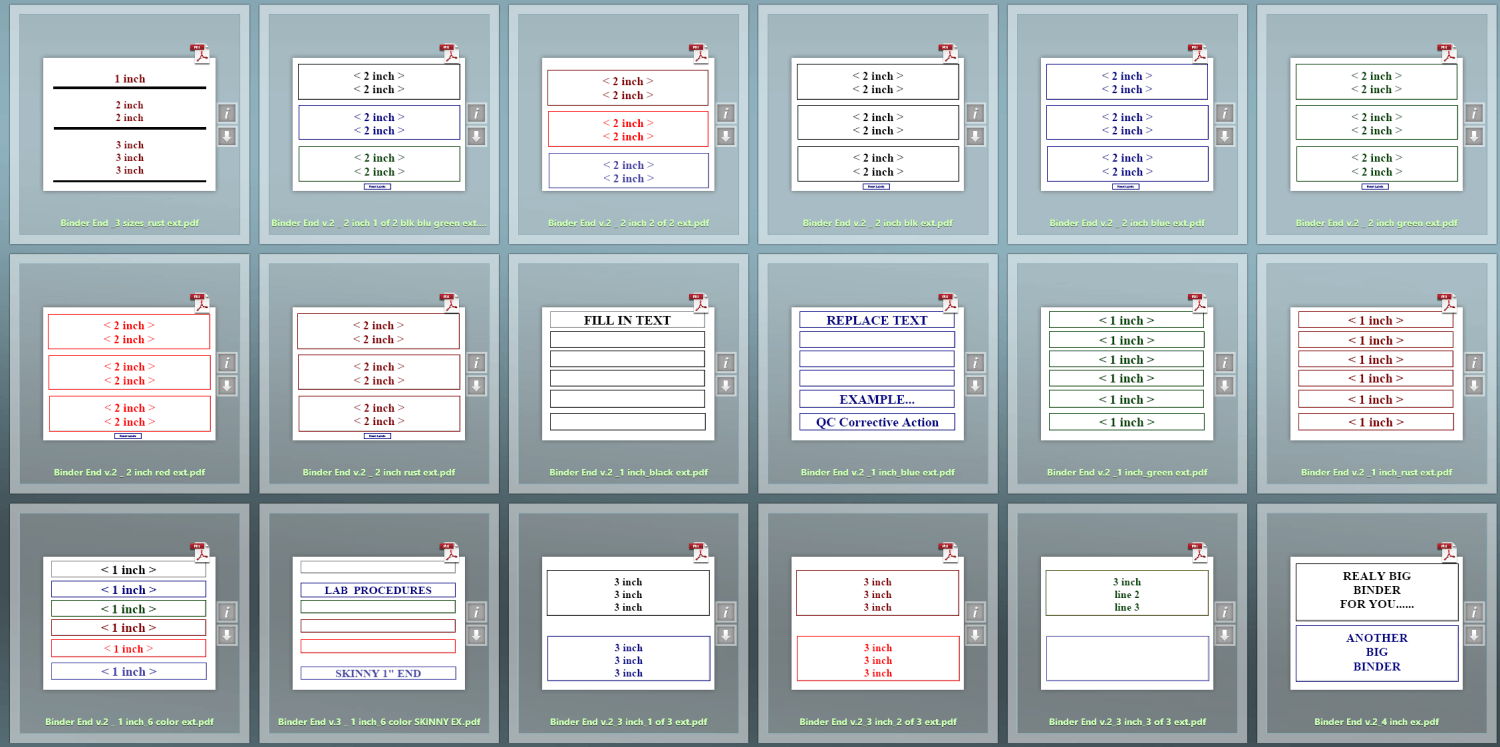Download 1 inch_6 color SKINNY PDF

tap(476, 635)
